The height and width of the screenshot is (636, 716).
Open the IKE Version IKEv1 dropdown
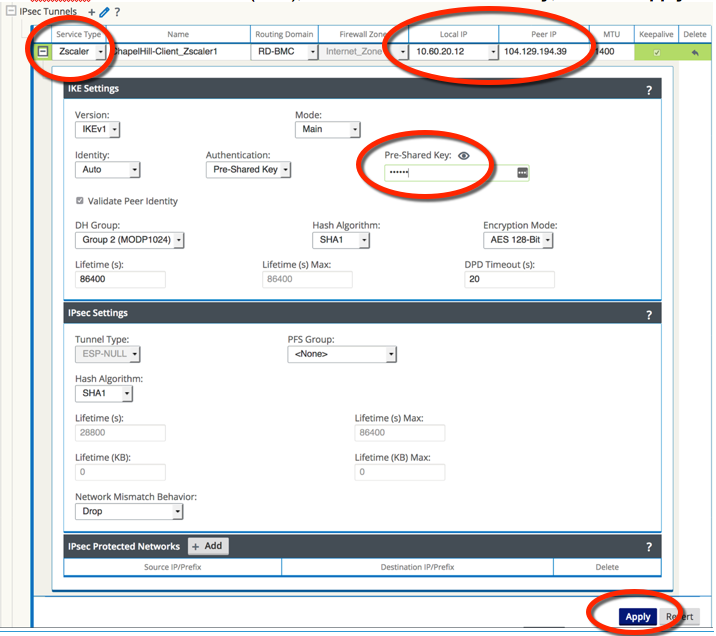pos(97,129)
